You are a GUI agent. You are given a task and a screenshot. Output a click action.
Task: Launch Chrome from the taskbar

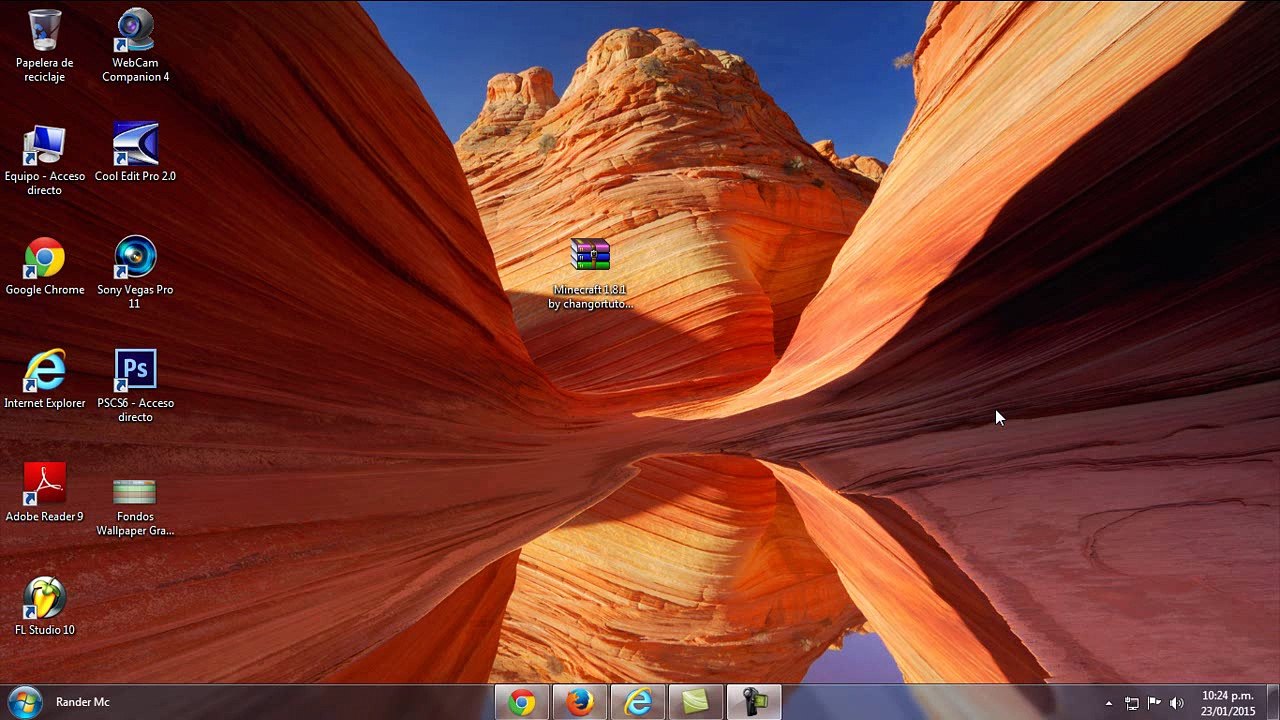coord(522,702)
